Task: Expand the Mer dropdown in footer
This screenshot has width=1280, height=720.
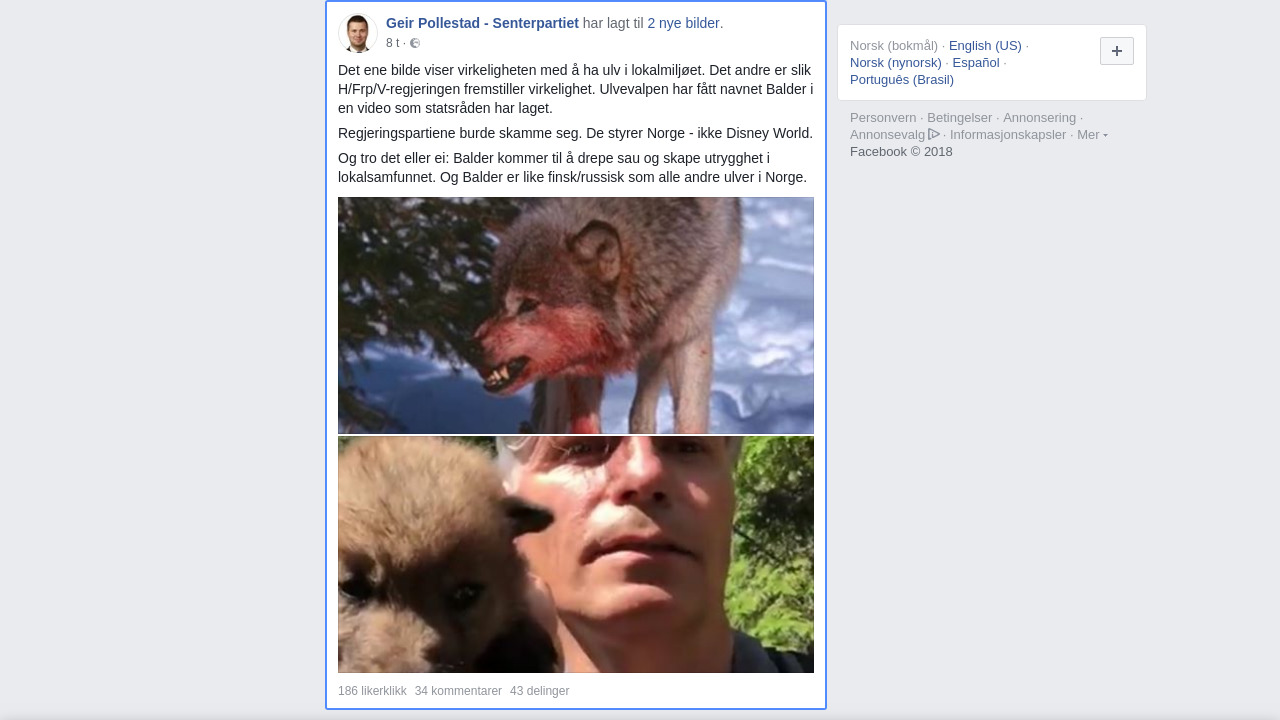Action: point(1092,135)
